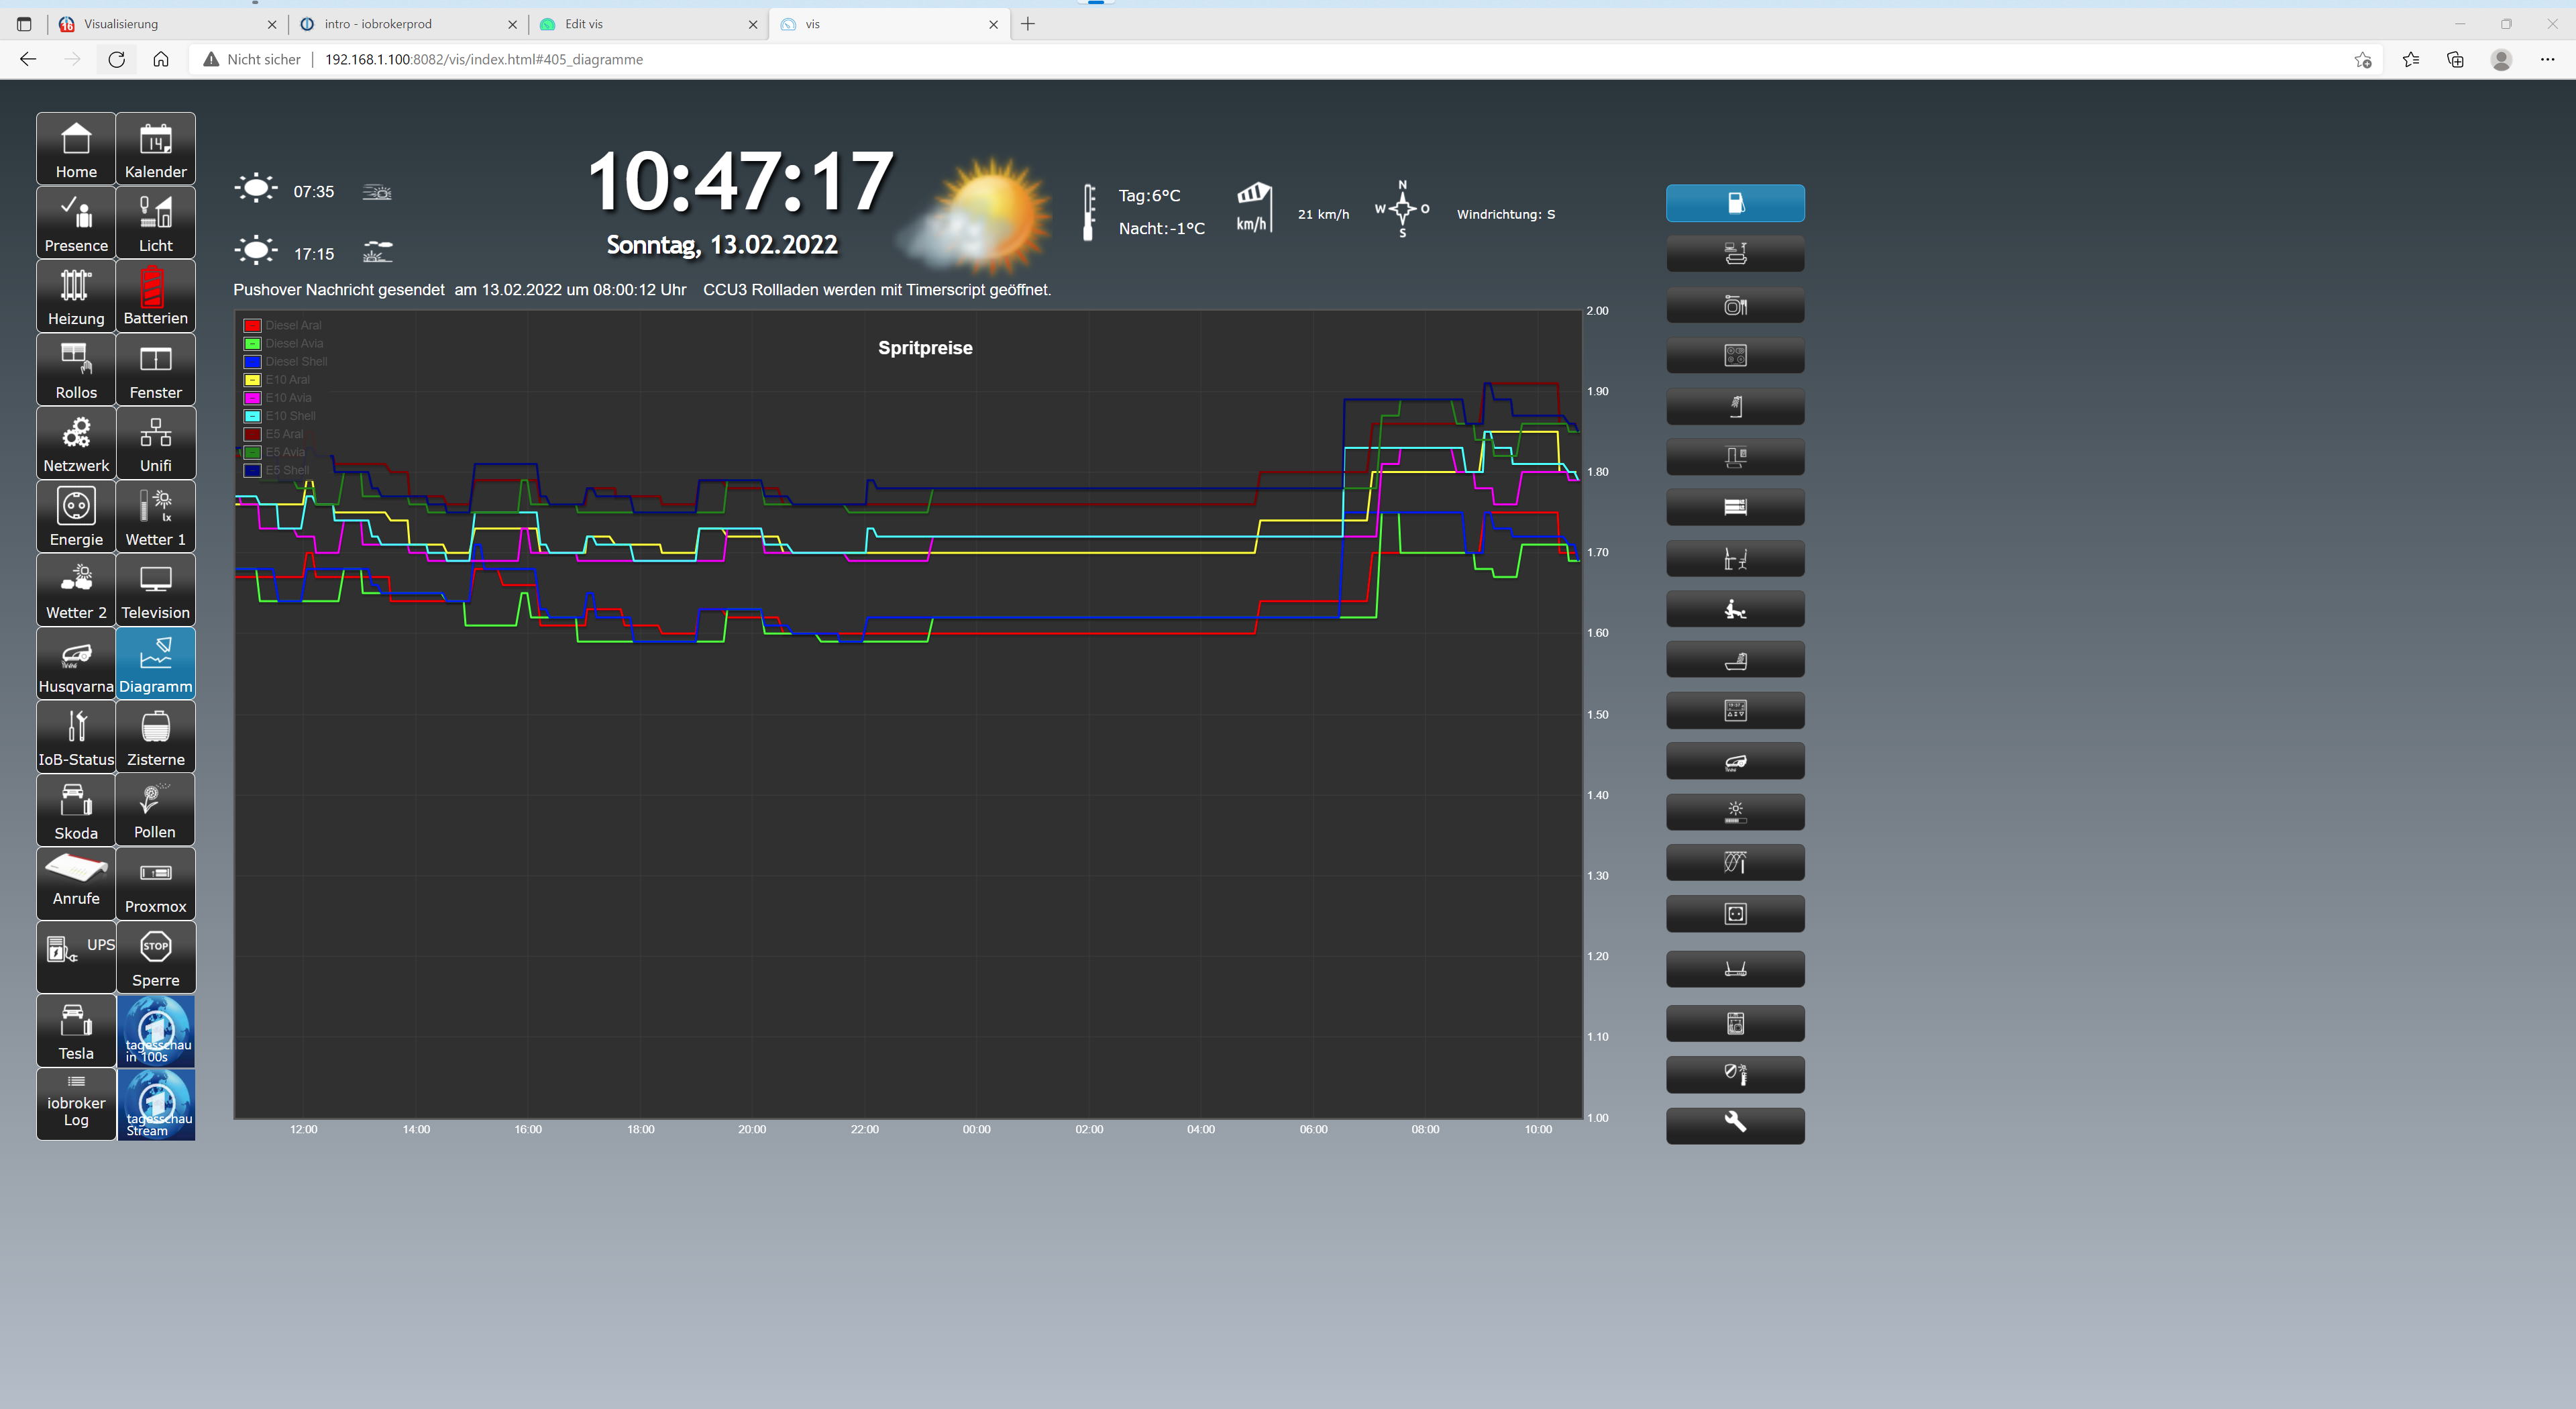Open the Batterien tile with red battery

click(x=155, y=296)
